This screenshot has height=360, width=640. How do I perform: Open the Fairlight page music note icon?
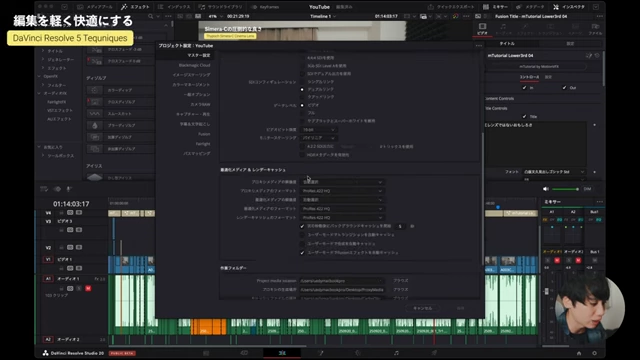click(x=396, y=353)
